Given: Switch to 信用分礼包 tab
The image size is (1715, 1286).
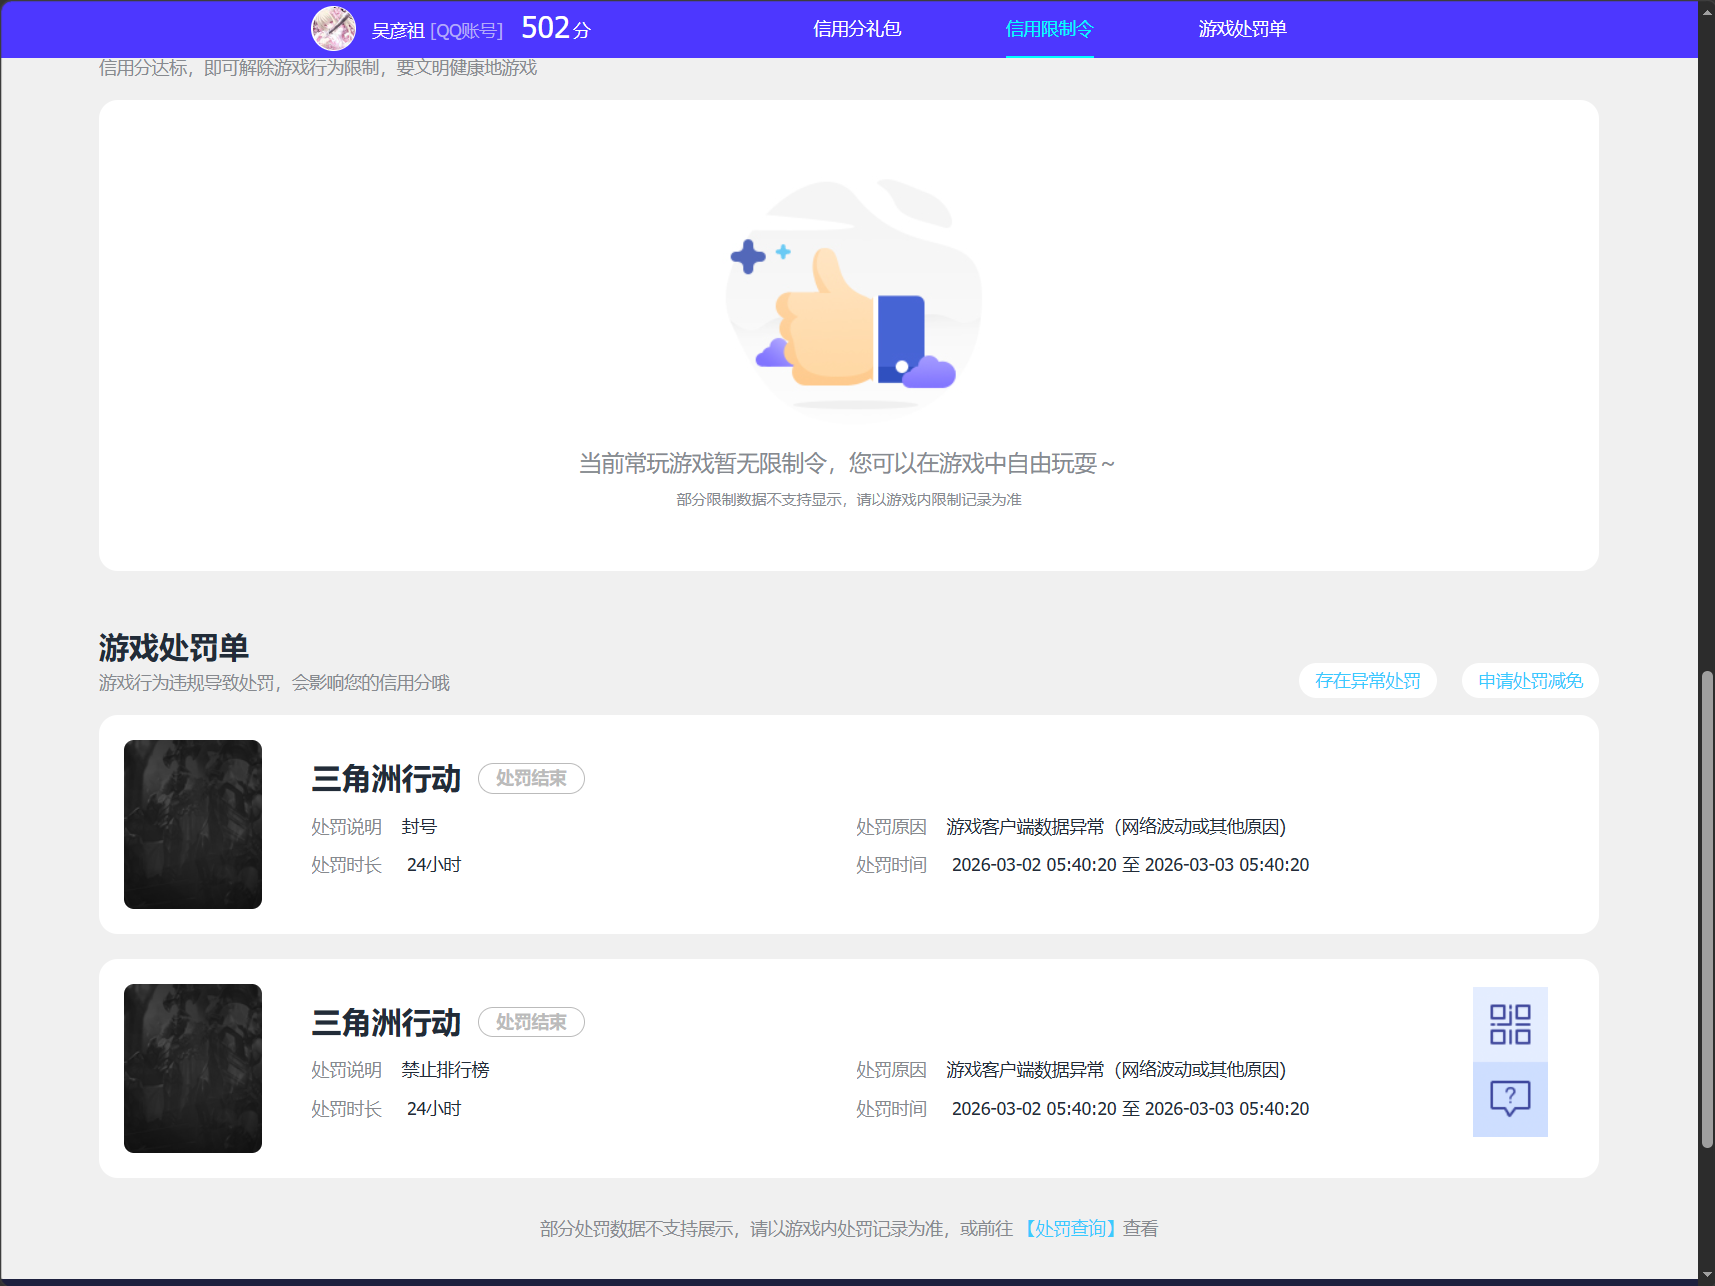Looking at the screenshot, I should (857, 29).
